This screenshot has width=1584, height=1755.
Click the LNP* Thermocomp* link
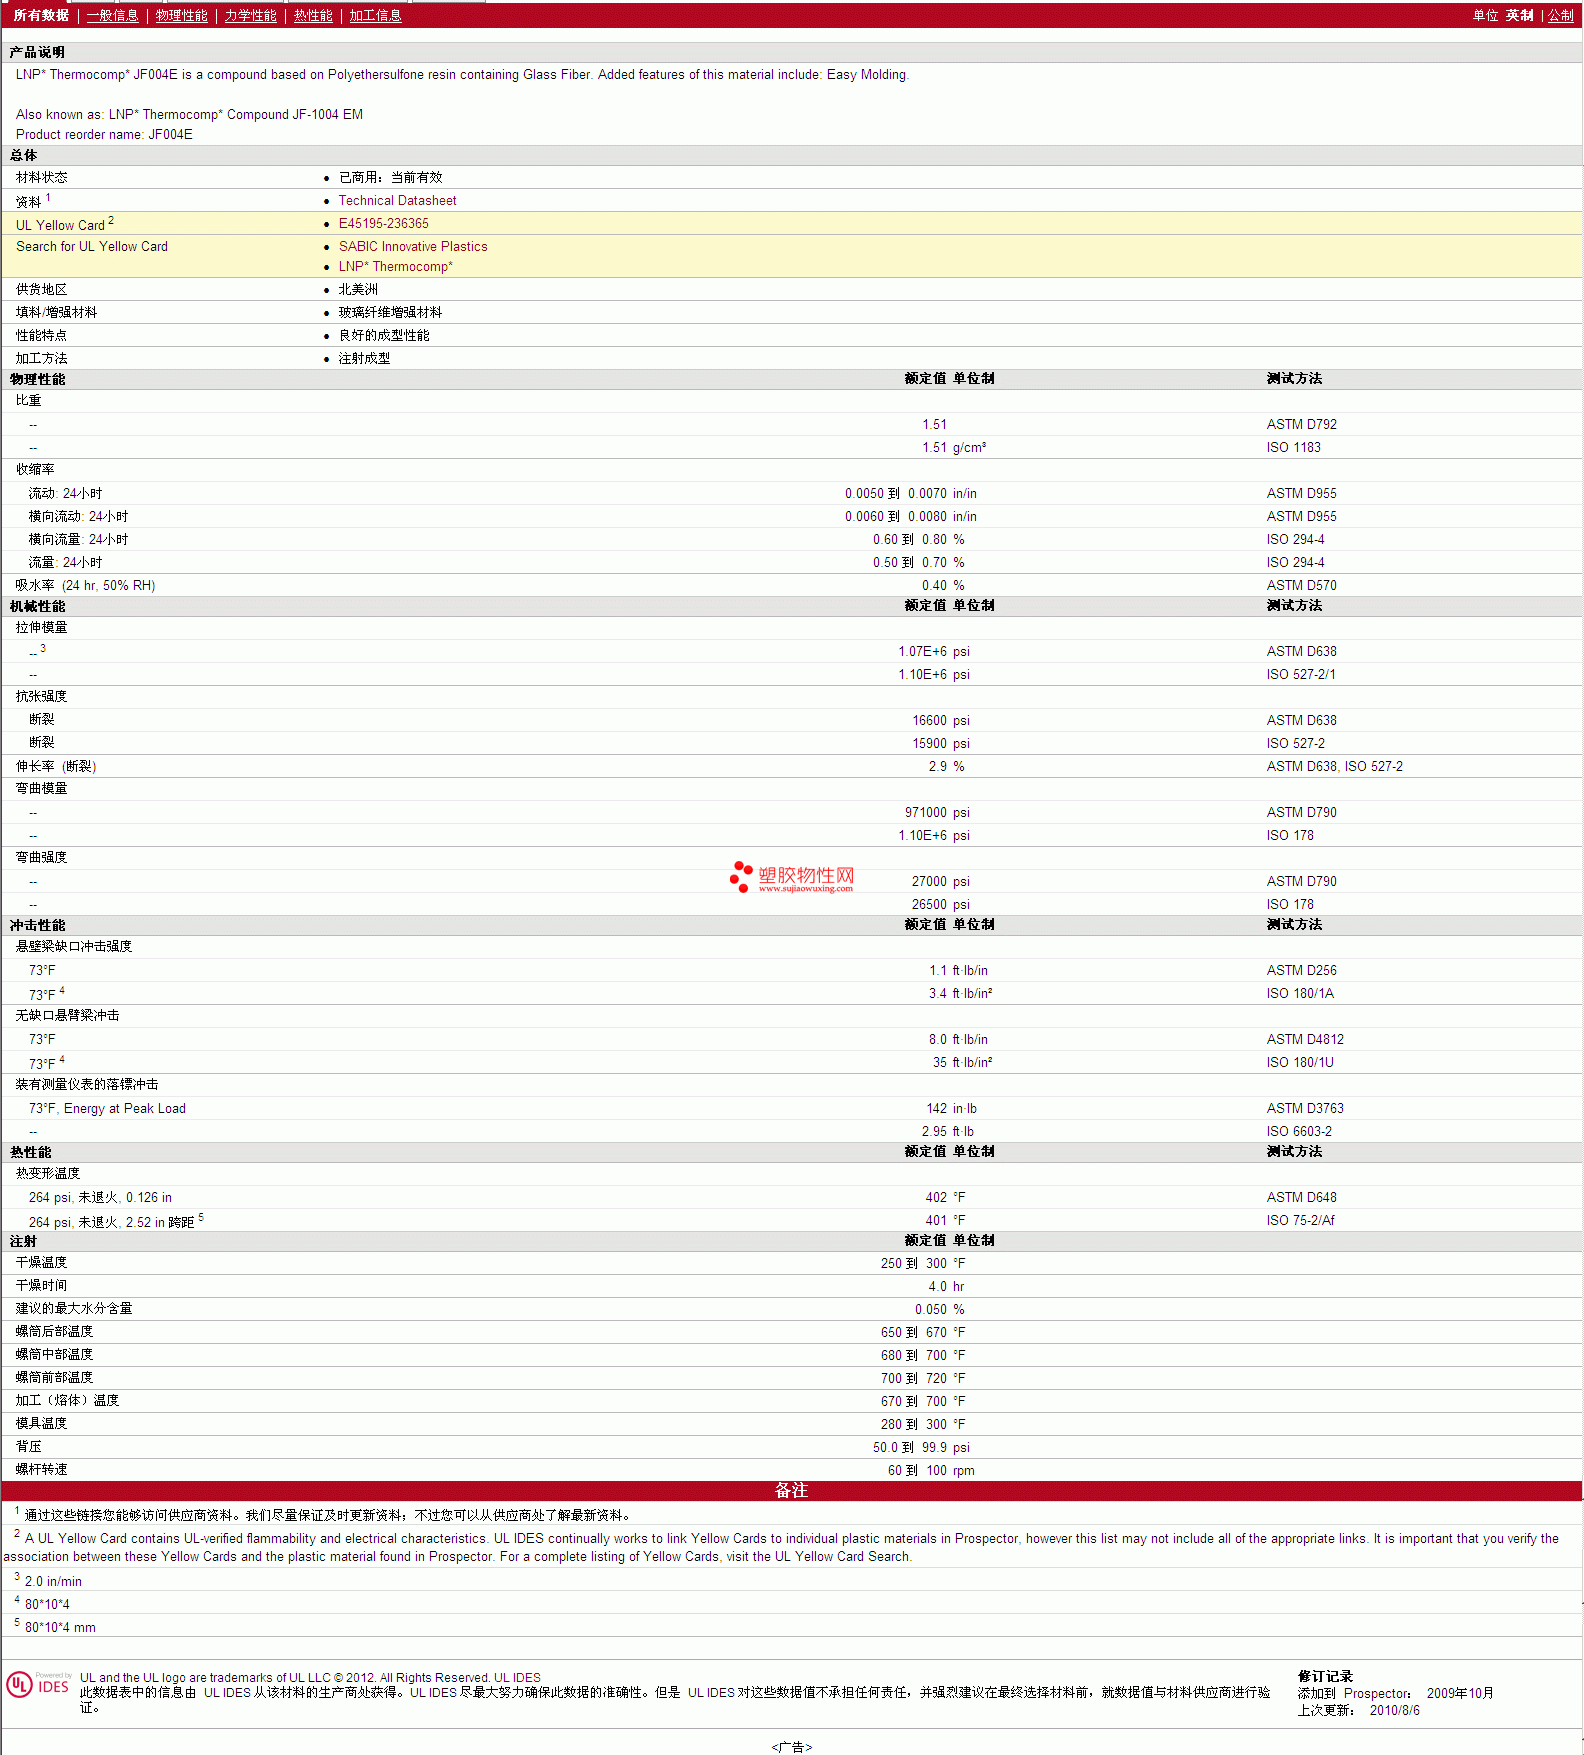pos(395,266)
